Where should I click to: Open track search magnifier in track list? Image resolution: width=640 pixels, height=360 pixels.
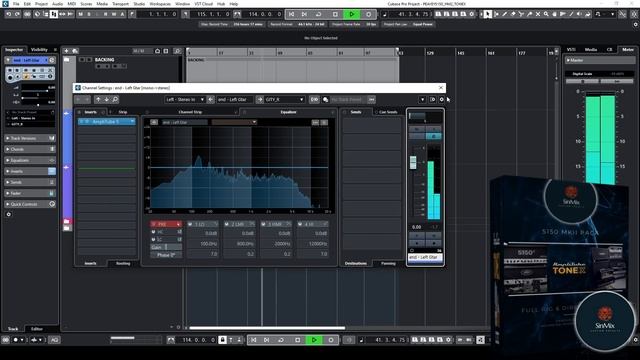tap(178, 51)
